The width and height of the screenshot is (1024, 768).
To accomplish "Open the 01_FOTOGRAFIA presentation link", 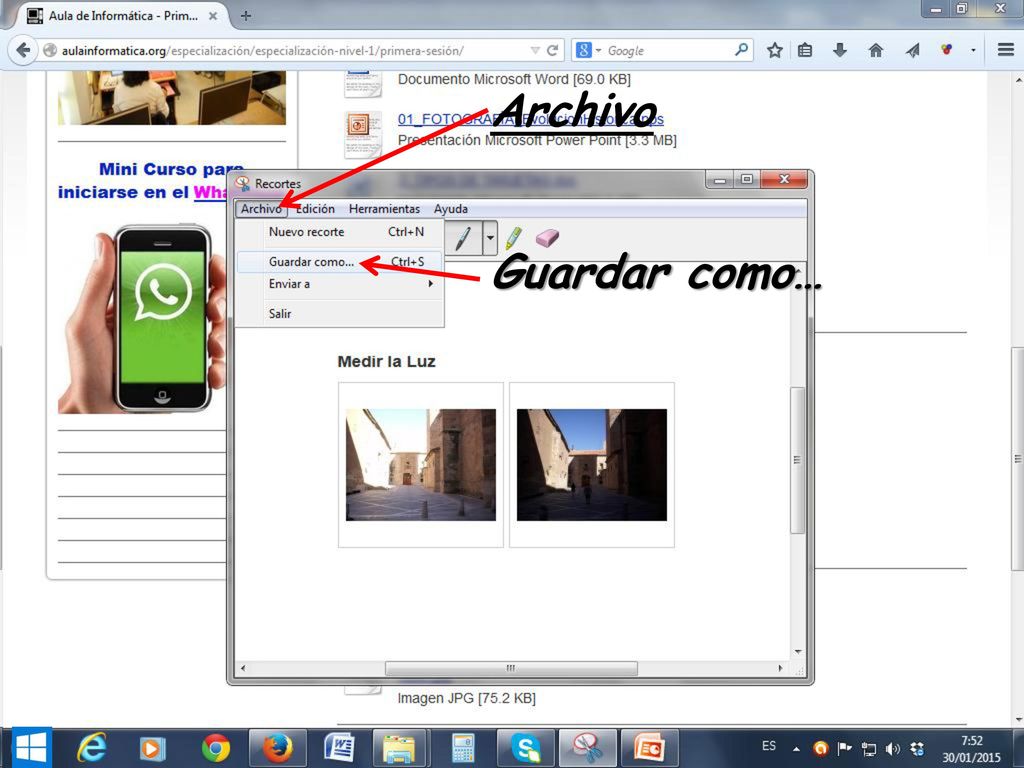I will 530,119.
